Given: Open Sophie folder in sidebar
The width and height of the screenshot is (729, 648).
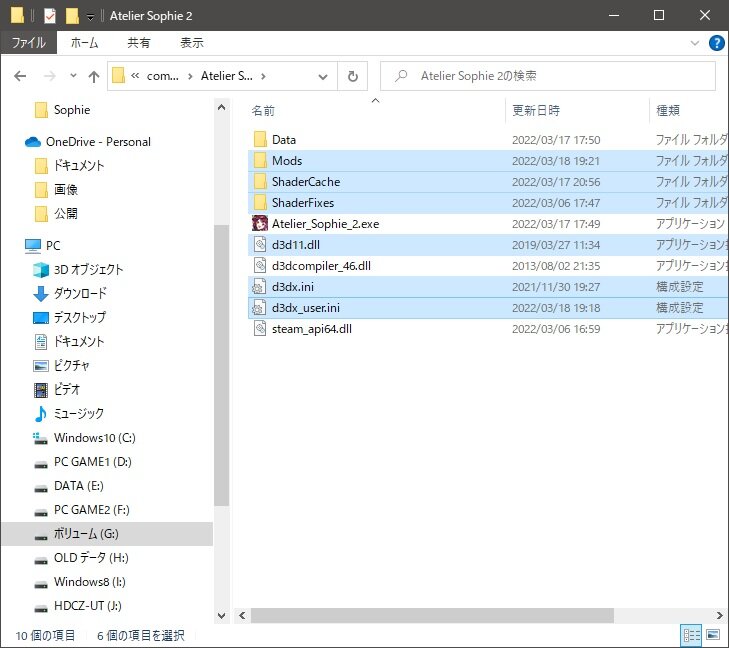Looking at the screenshot, I should (x=72, y=110).
